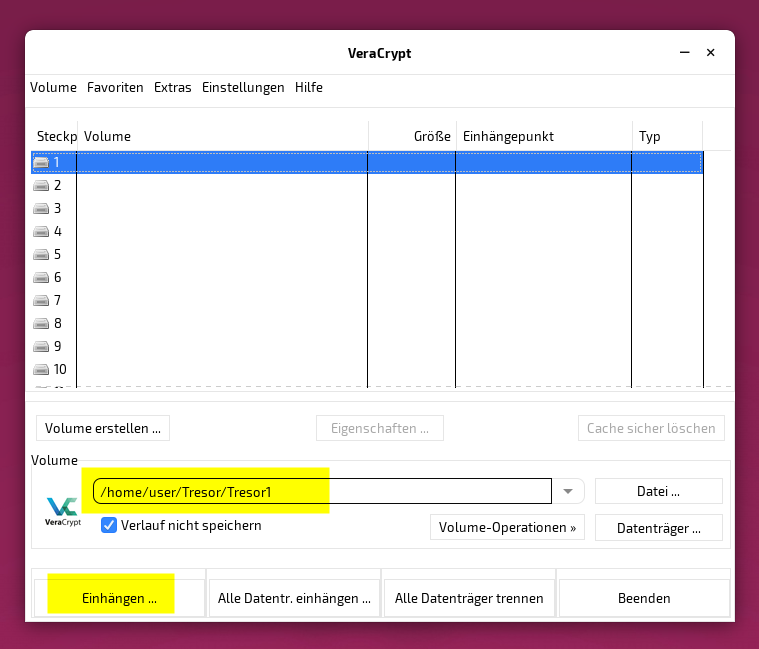This screenshot has width=759, height=649.
Task: Open the Favoriten menu
Action: tap(115, 88)
